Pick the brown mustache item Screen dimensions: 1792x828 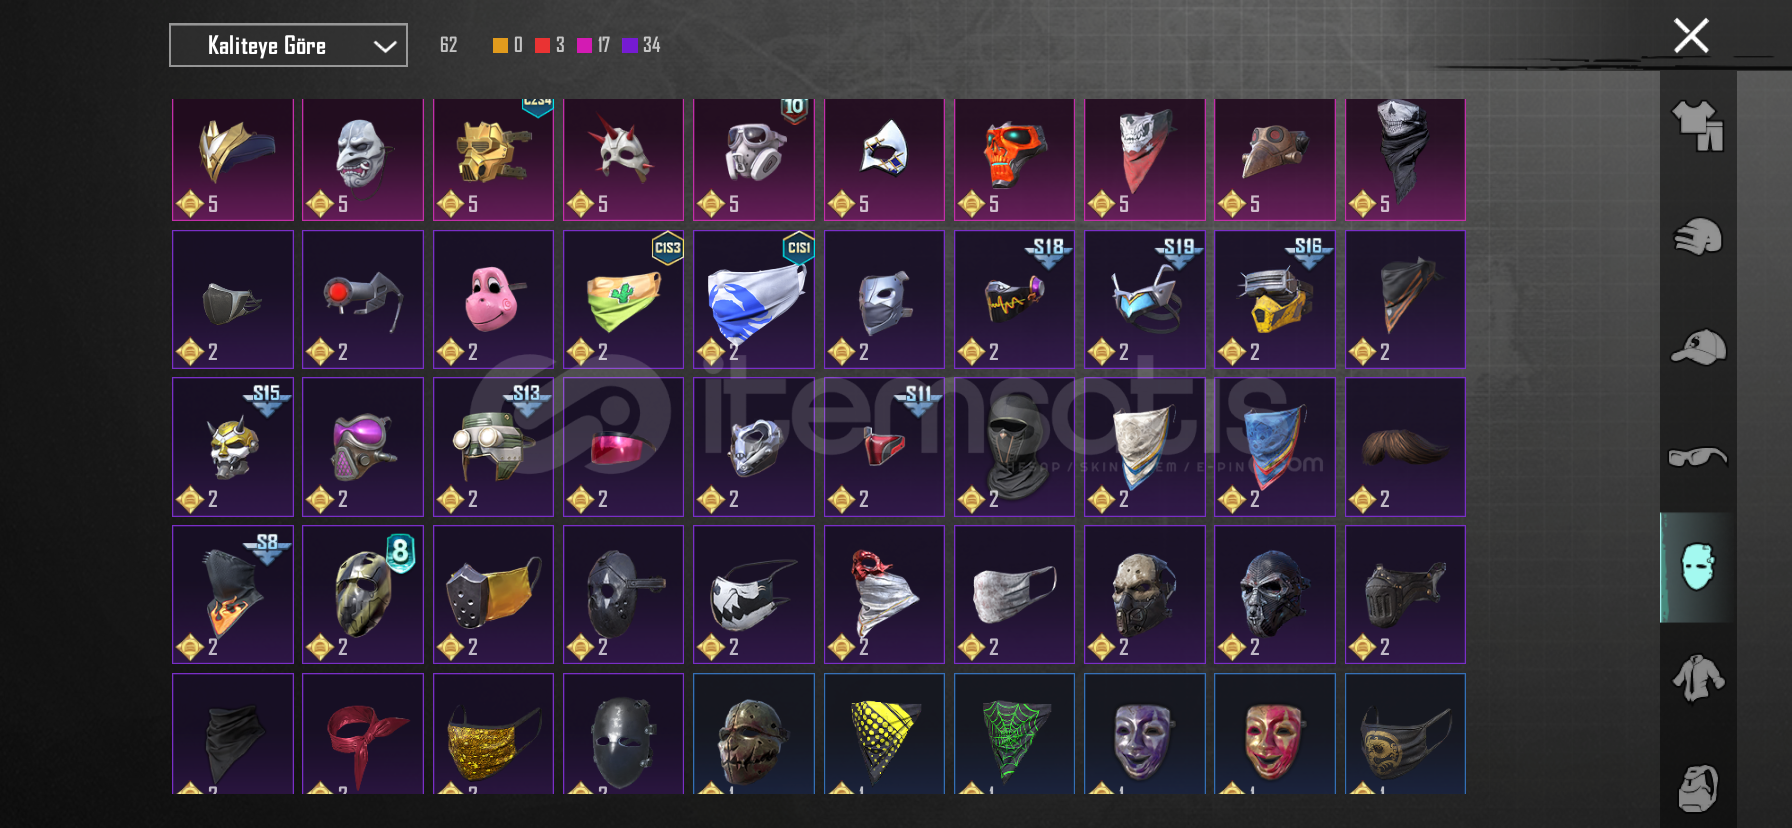pos(1405,446)
